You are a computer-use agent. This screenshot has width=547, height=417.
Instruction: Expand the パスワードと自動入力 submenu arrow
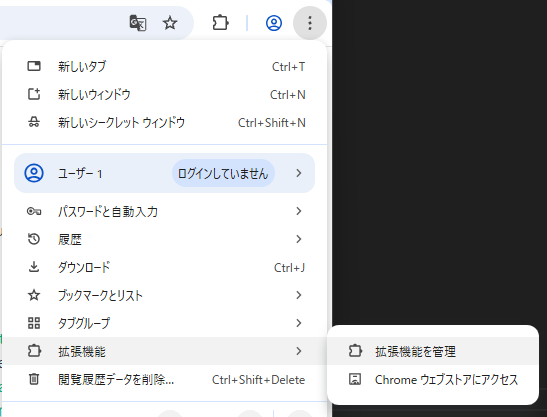pos(299,211)
